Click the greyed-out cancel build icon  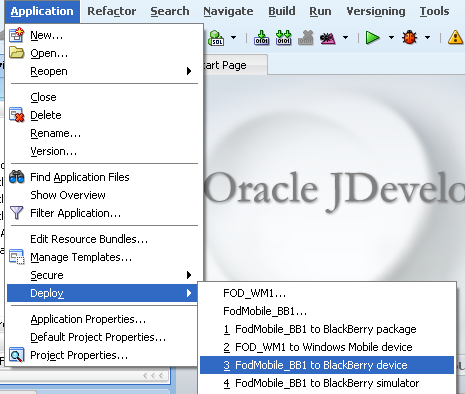306,38
